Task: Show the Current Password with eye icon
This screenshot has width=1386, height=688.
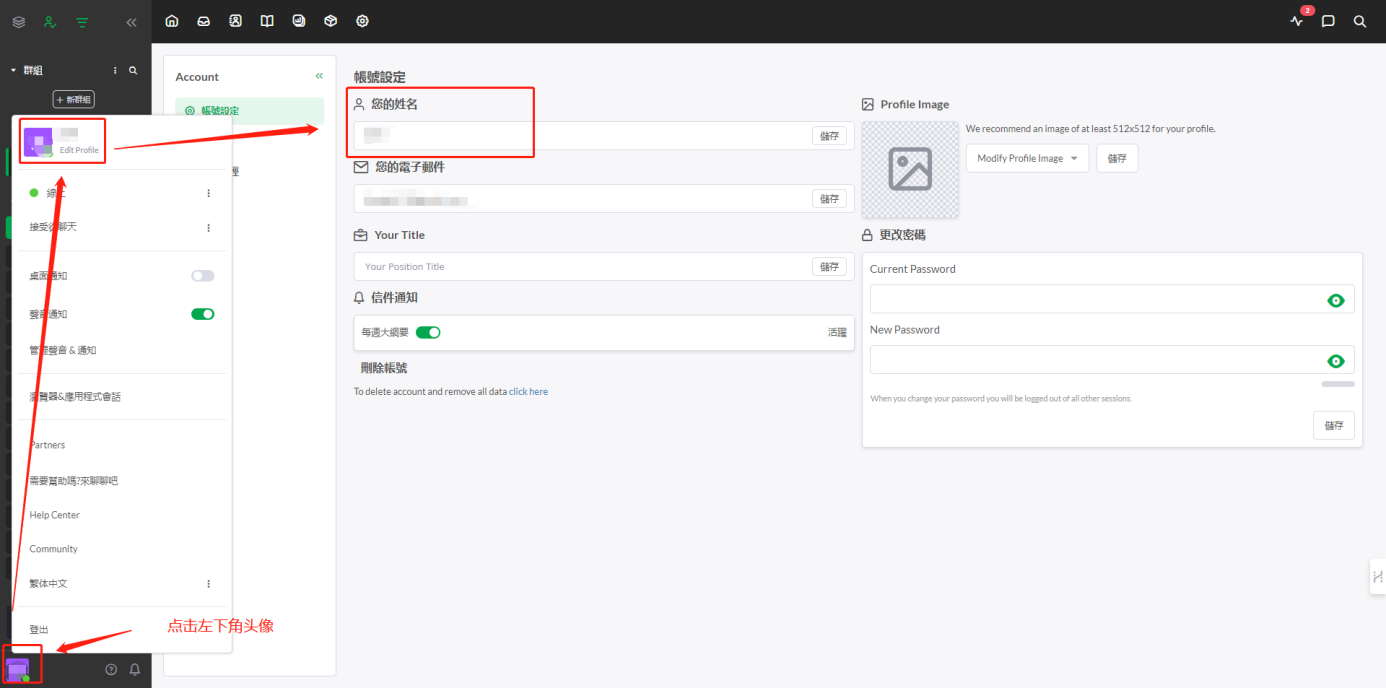Action: (1335, 301)
